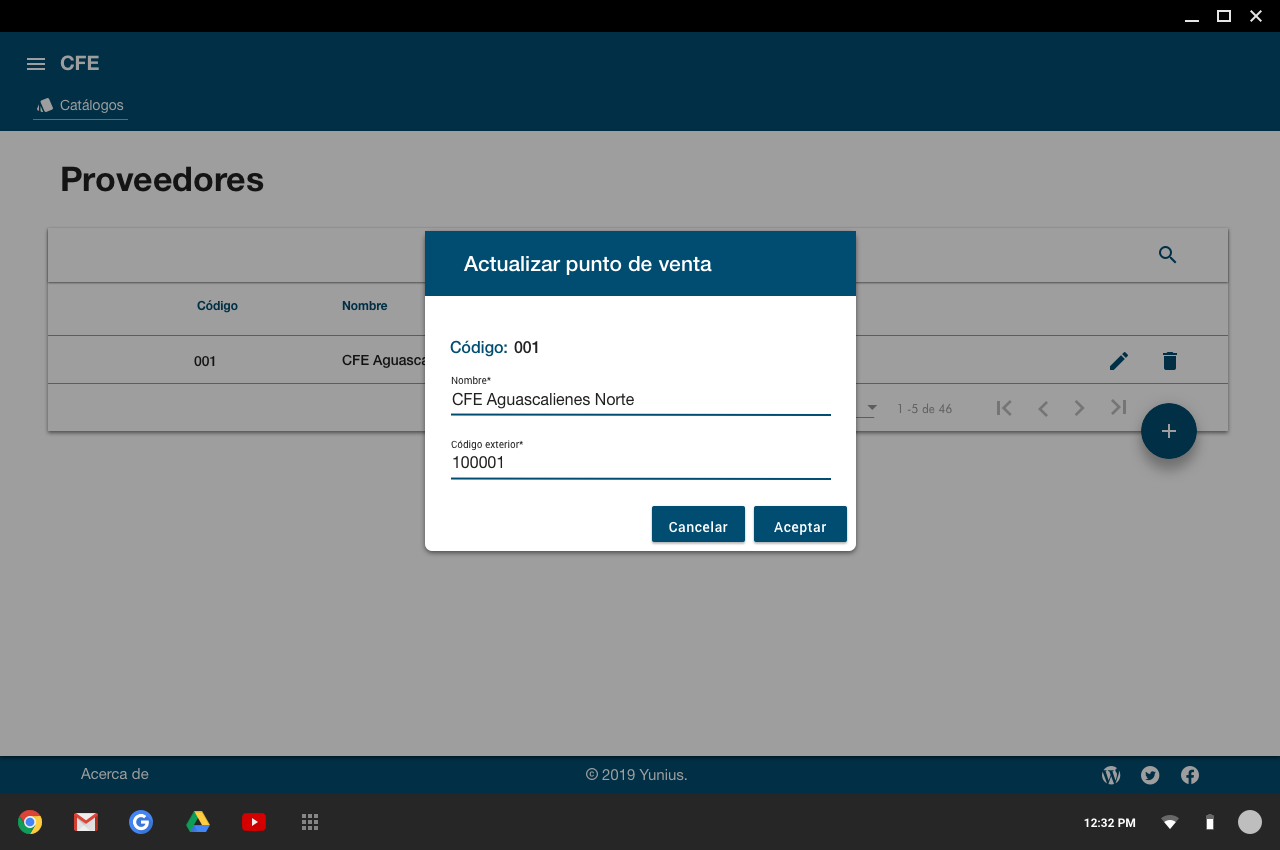Screen dimensions: 1280x850
Task: Advance to the next table page
Action: tap(1080, 408)
